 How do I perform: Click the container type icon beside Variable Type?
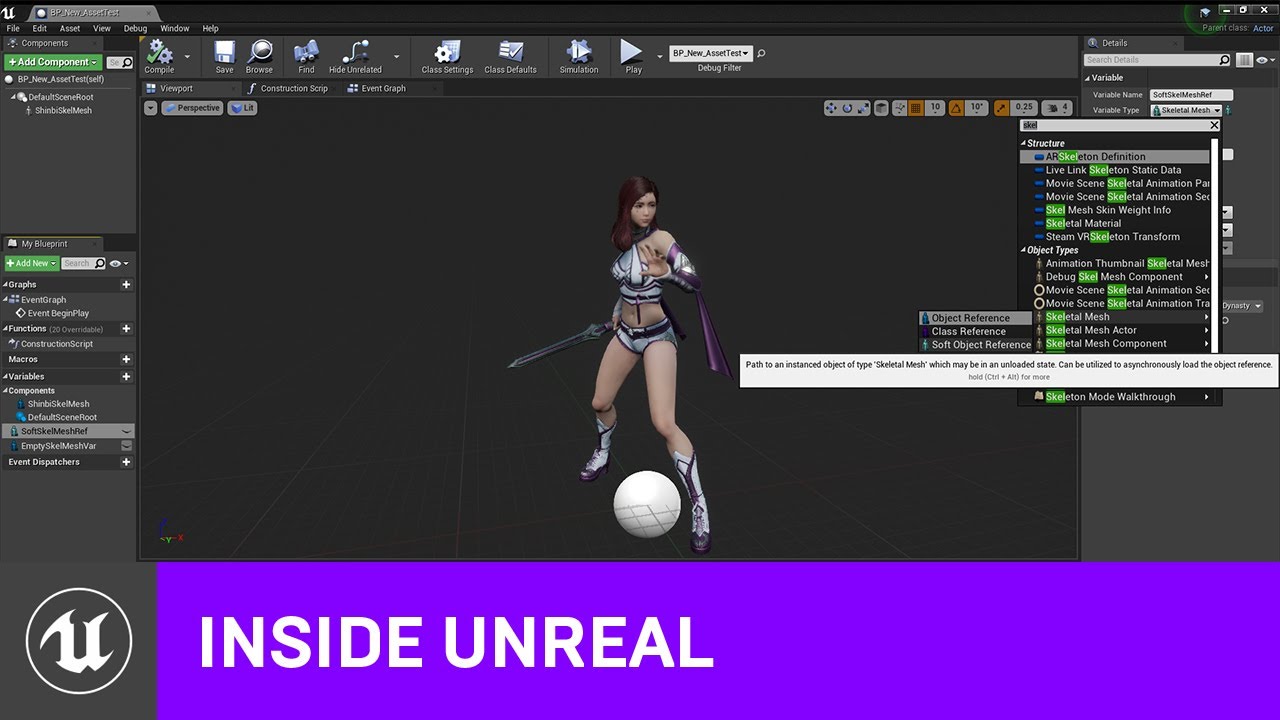tap(1229, 110)
